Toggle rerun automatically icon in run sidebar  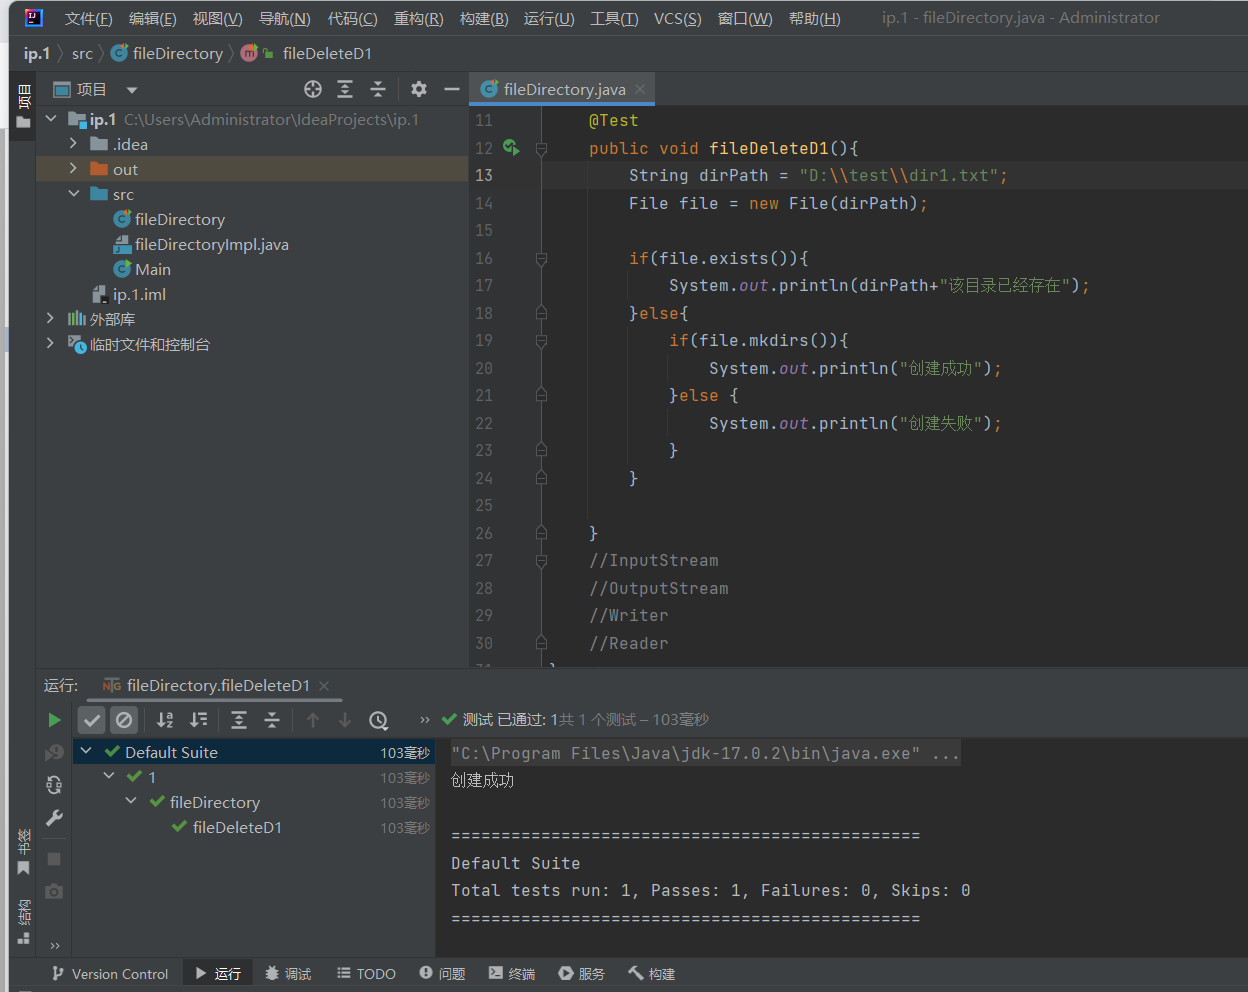(x=54, y=785)
